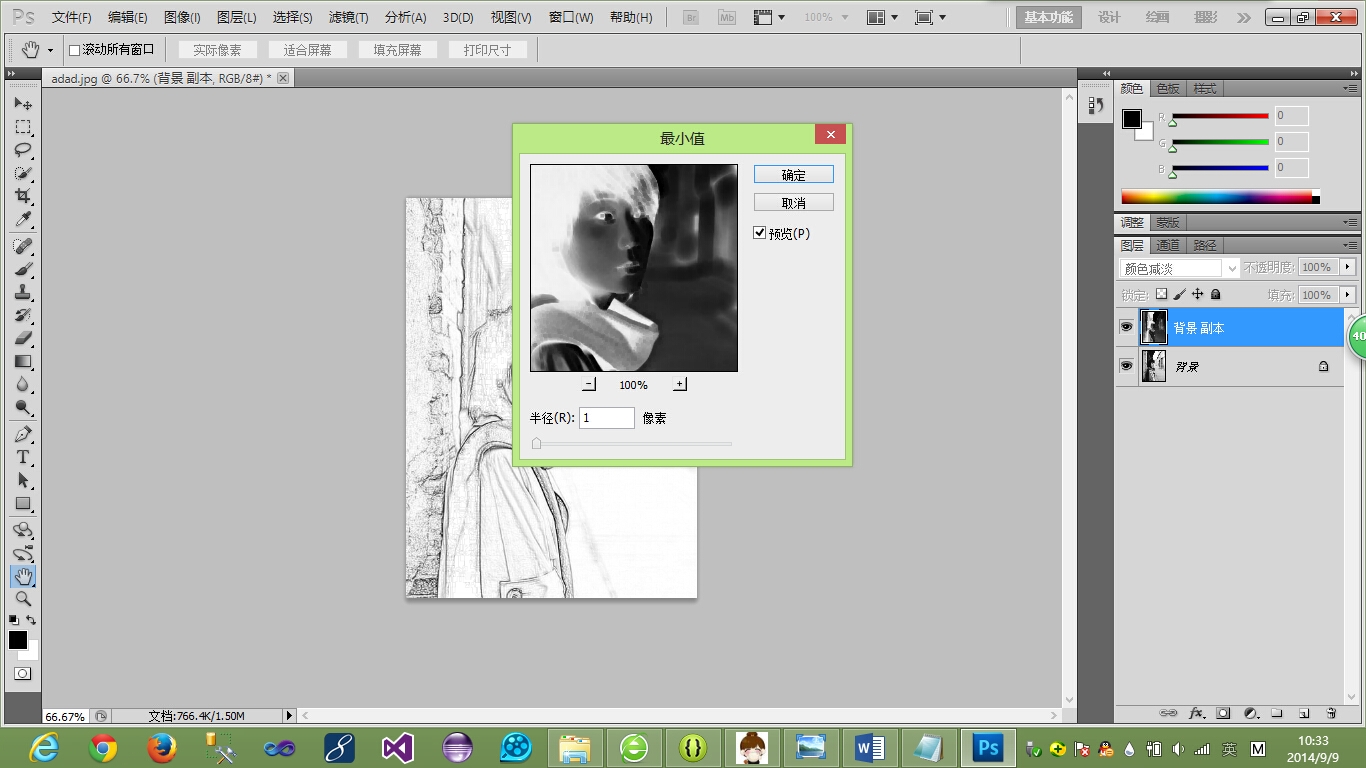This screenshot has height=768, width=1366.
Task: Select the Move tool
Action: [23, 104]
